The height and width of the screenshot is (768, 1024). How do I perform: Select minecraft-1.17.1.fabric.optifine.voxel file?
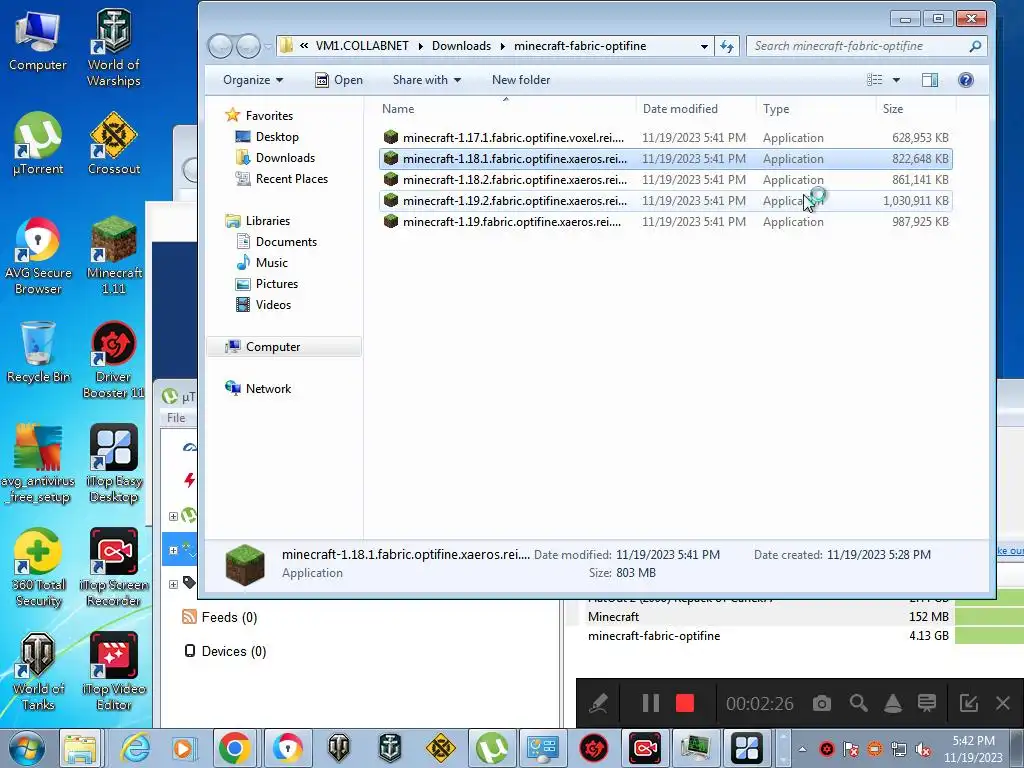click(x=665, y=138)
